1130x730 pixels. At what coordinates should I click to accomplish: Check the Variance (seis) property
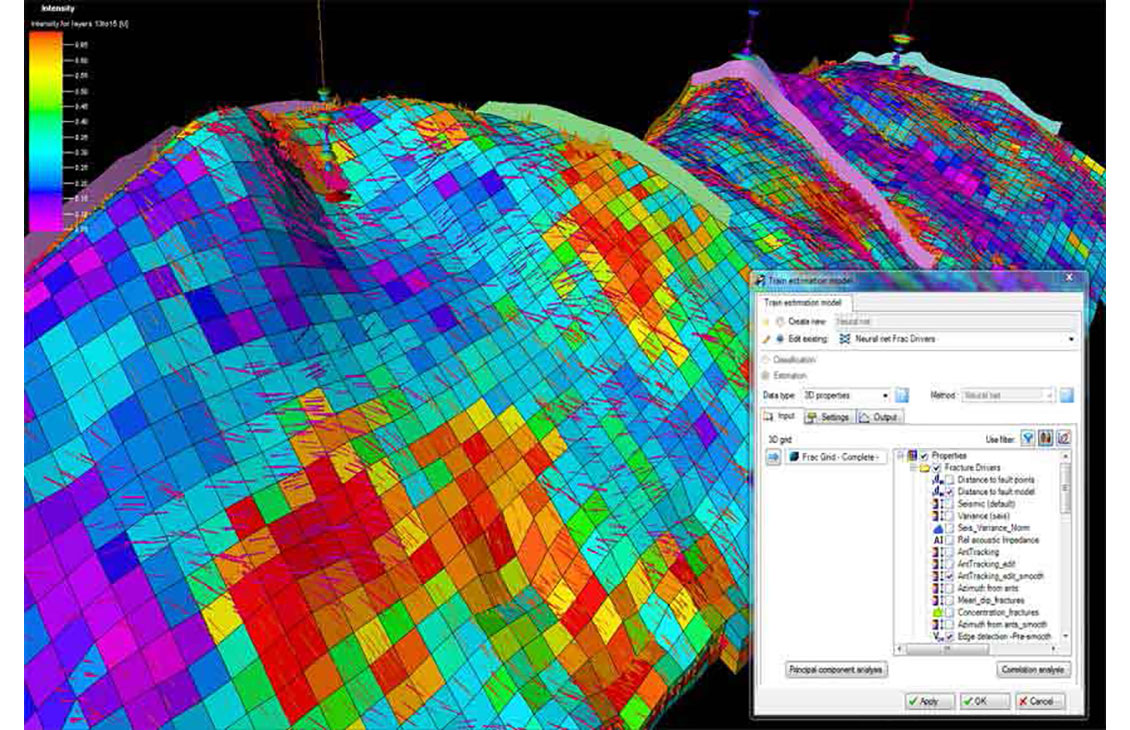[950, 516]
